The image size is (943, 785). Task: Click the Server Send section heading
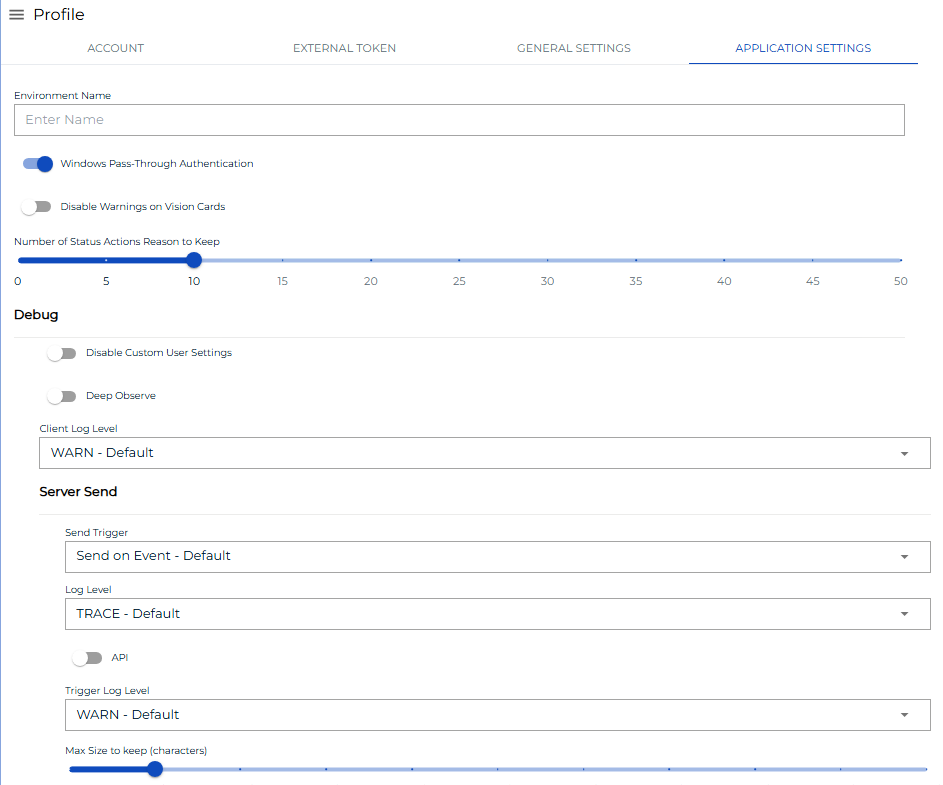pyautogui.click(x=78, y=491)
